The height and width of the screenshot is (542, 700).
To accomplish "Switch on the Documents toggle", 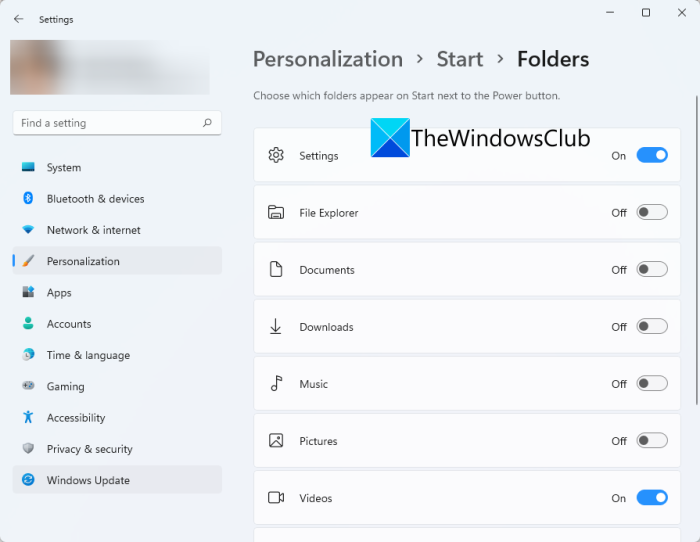I will (651, 269).
